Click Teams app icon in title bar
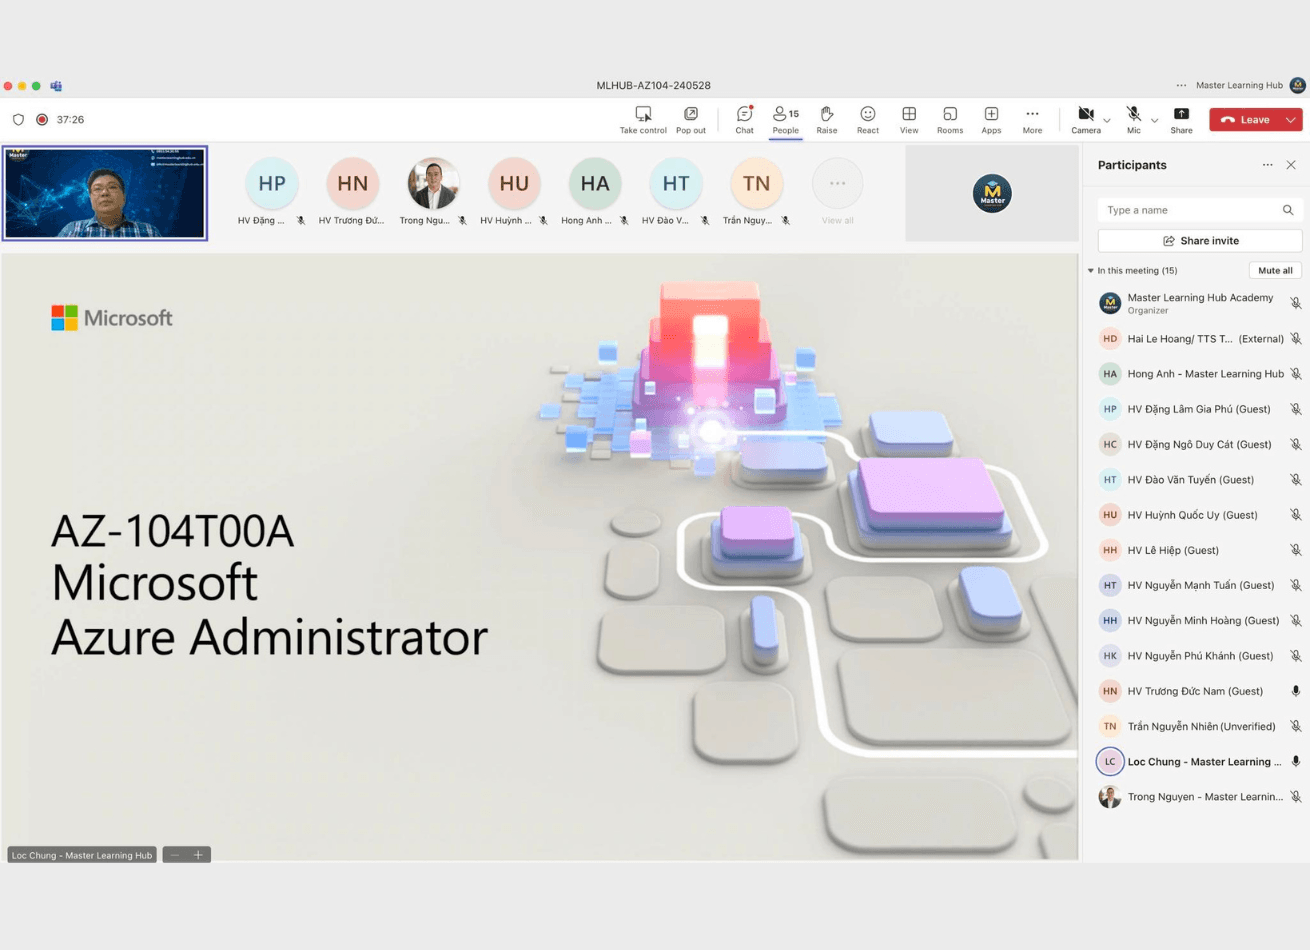This screenshot has width=1310, height=950. pos(56,86)
